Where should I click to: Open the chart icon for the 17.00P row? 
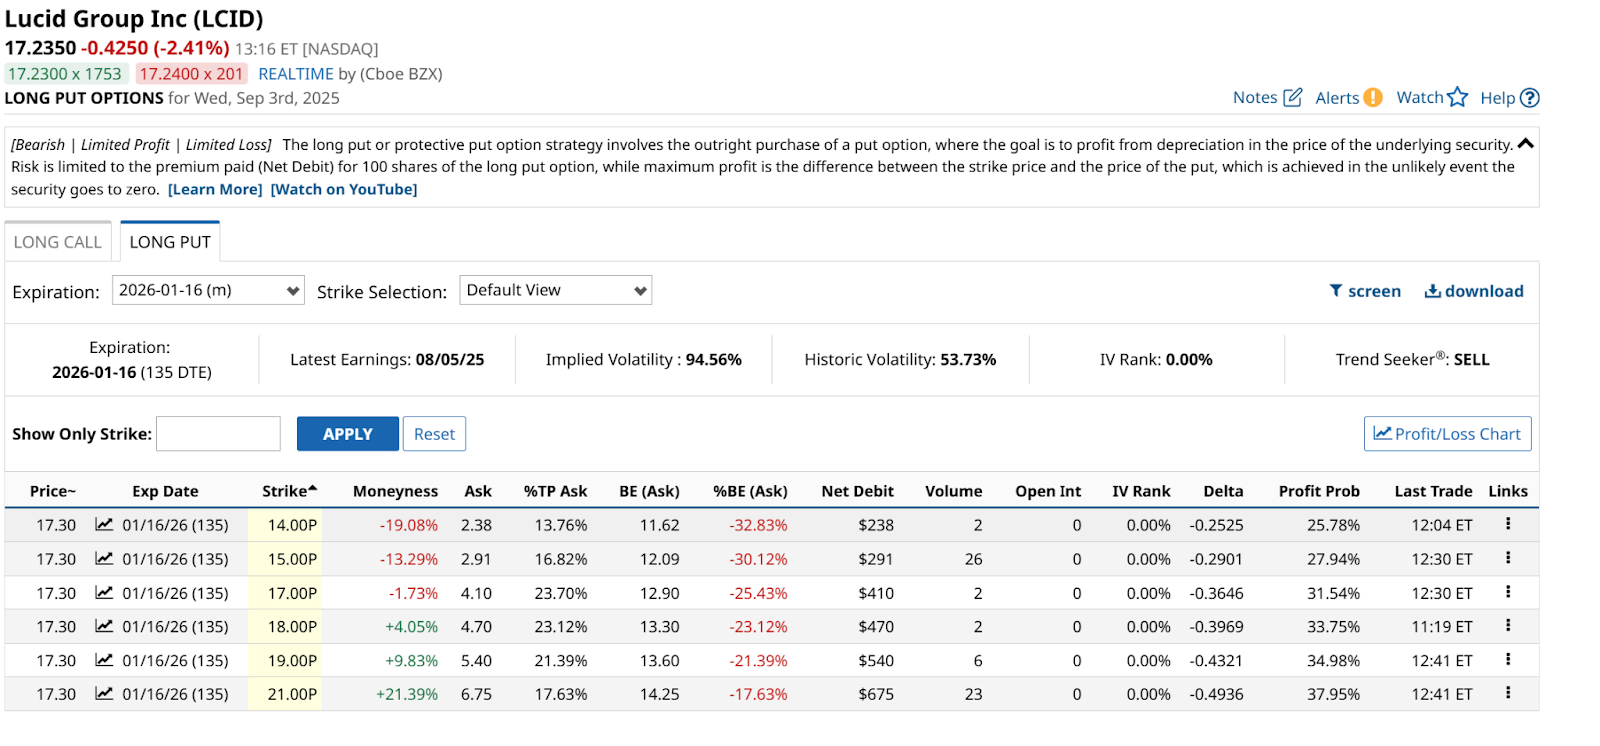(104, 592)
